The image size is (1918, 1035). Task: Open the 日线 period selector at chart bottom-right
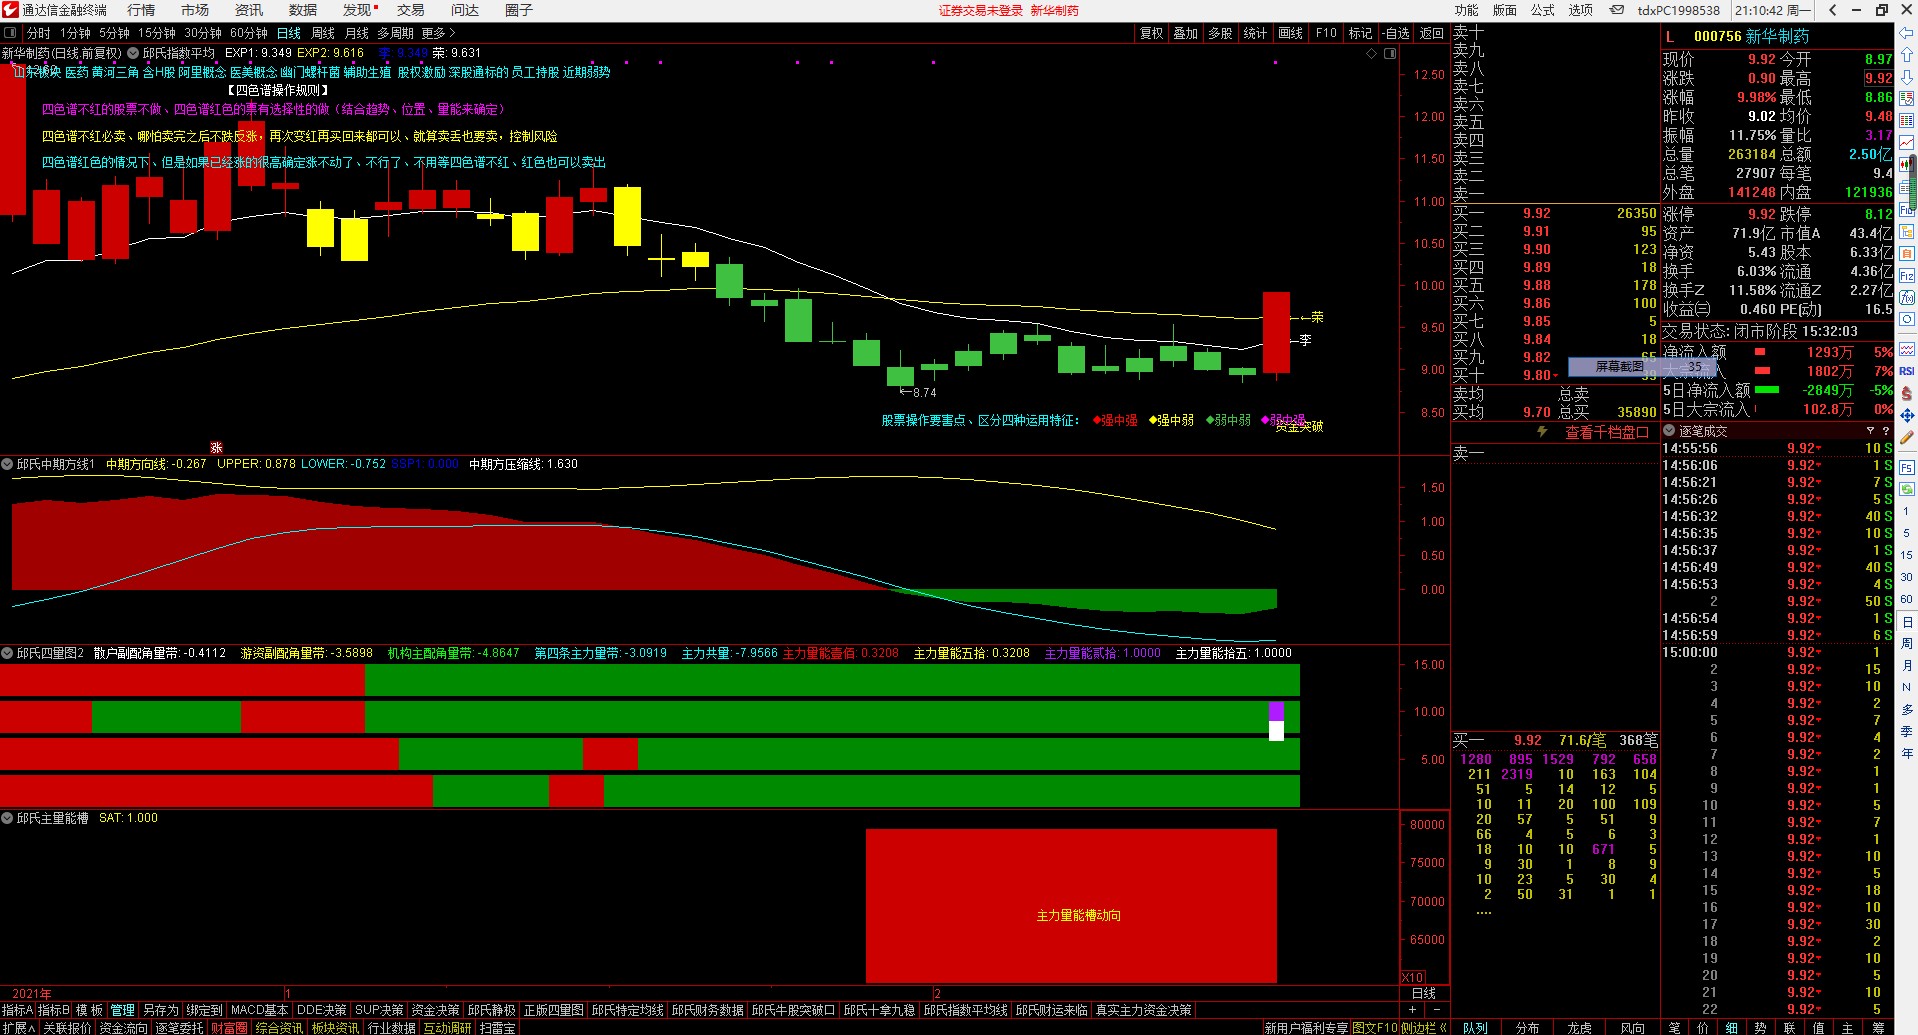pyautogui.click(x=1424, y=993)
